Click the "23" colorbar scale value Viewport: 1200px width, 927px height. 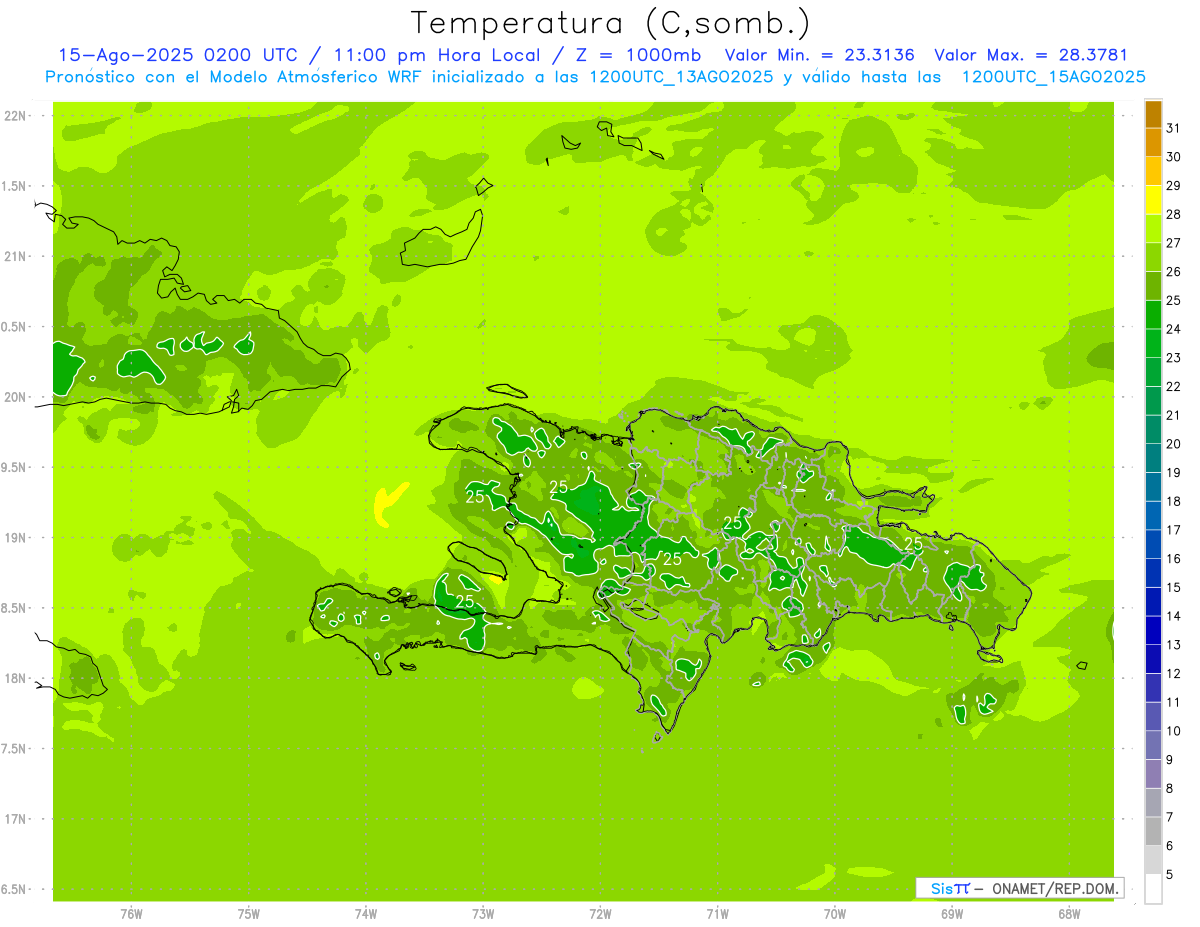pos(1174,358)
